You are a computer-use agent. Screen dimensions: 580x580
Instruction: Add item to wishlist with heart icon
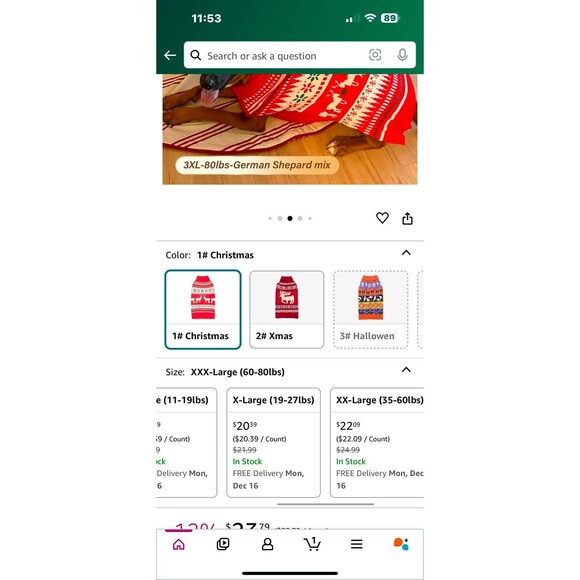click(x=382, y=218)
